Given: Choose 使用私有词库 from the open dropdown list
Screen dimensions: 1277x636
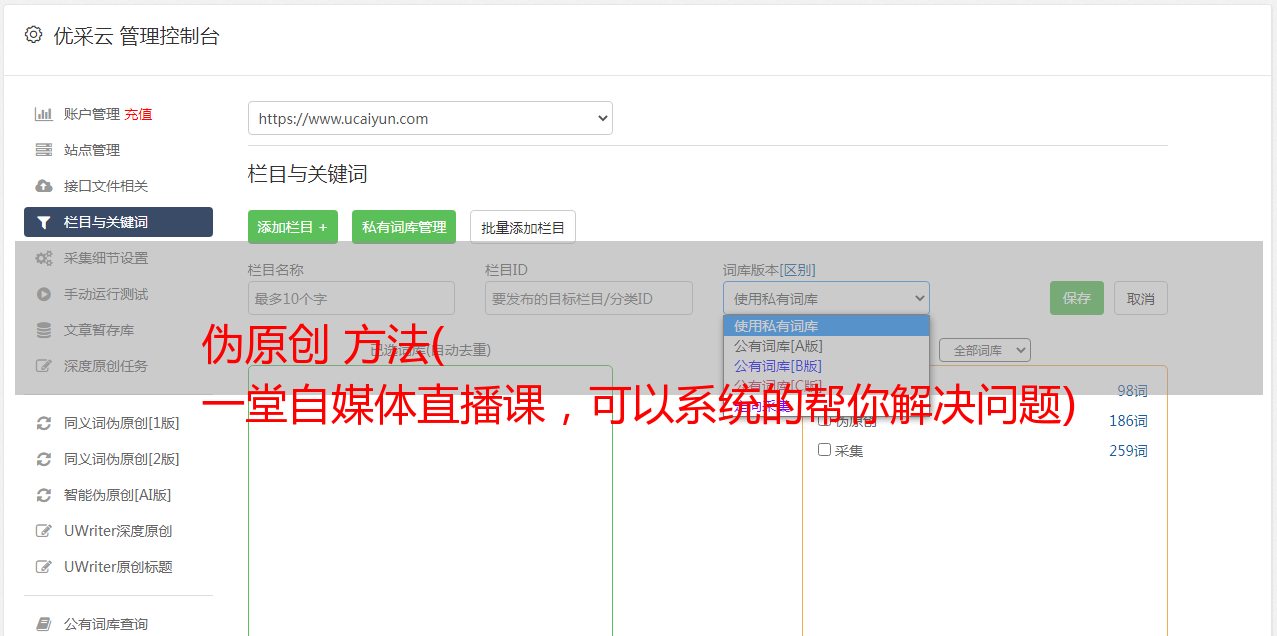Looking at the screenshot, I should point(826,326).
